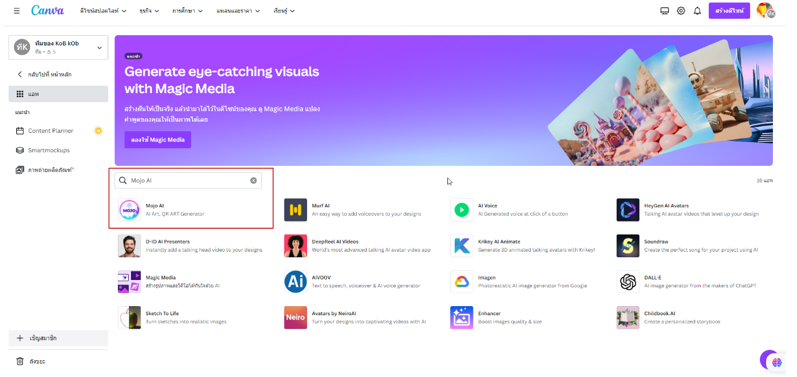Open the hamburger main menu
The image size is (797, 377).
17,11
